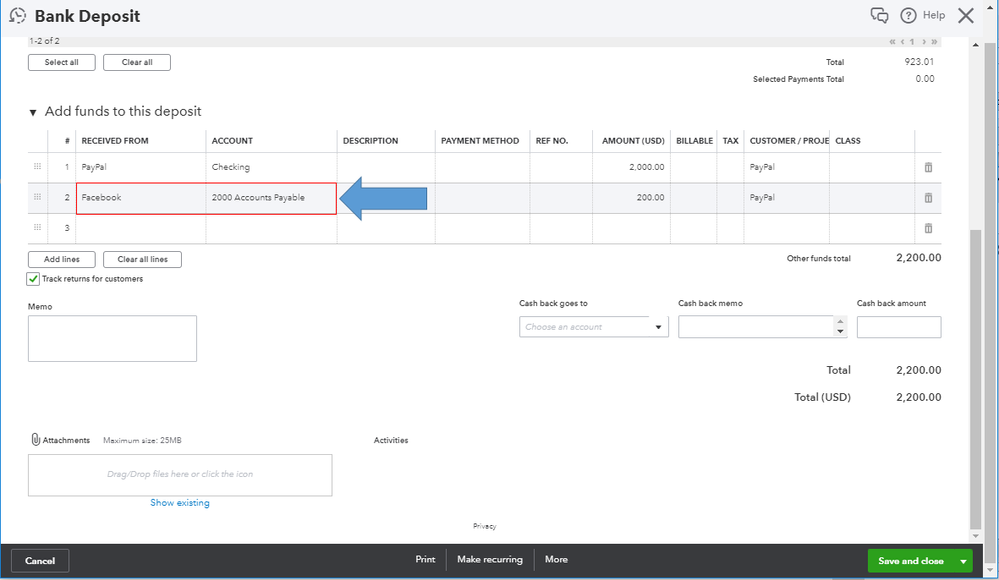This screenshot has width=999, height=580.
Task: Click empty received-from cell in line 3
Action: pos(141,228)
